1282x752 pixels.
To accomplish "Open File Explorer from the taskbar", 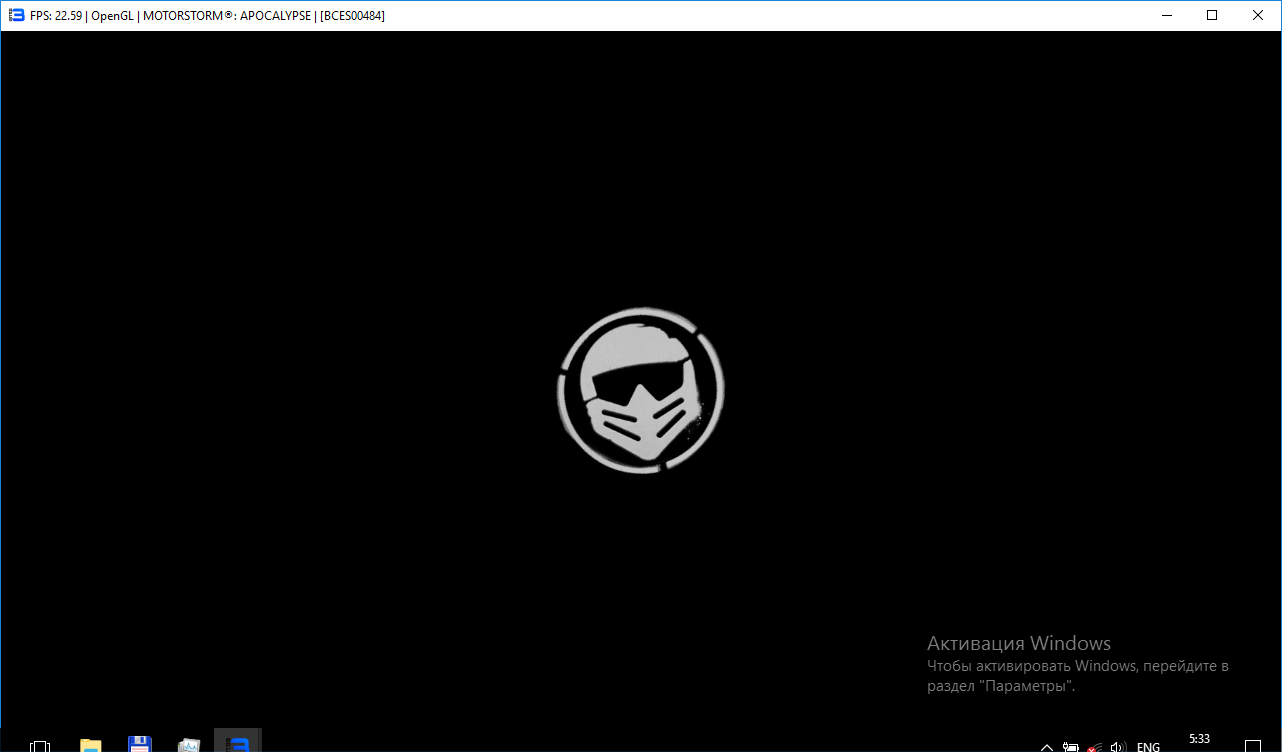I will [91, 745].
